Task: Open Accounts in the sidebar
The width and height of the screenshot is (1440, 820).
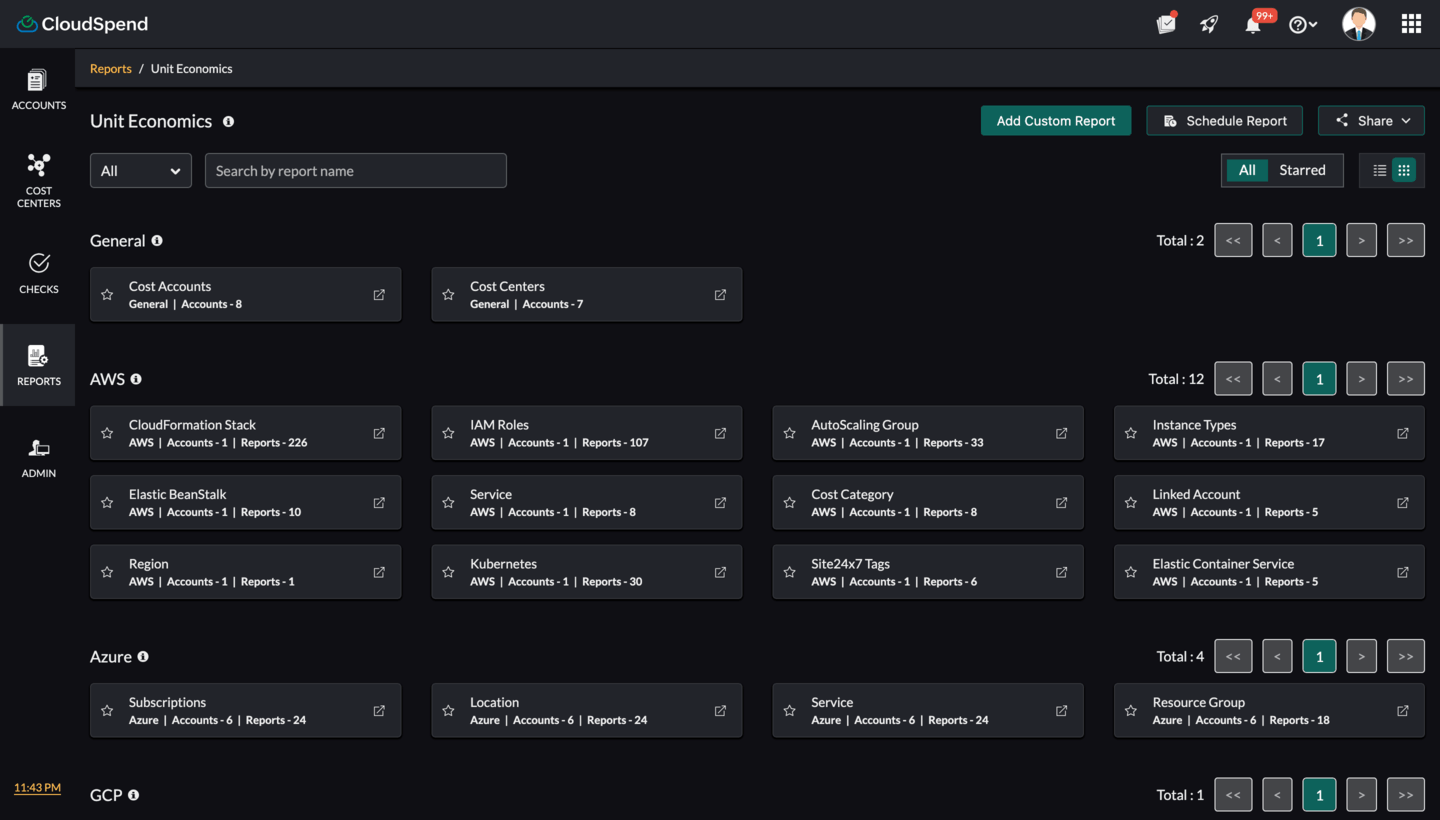Action: [x=38, y=88]
